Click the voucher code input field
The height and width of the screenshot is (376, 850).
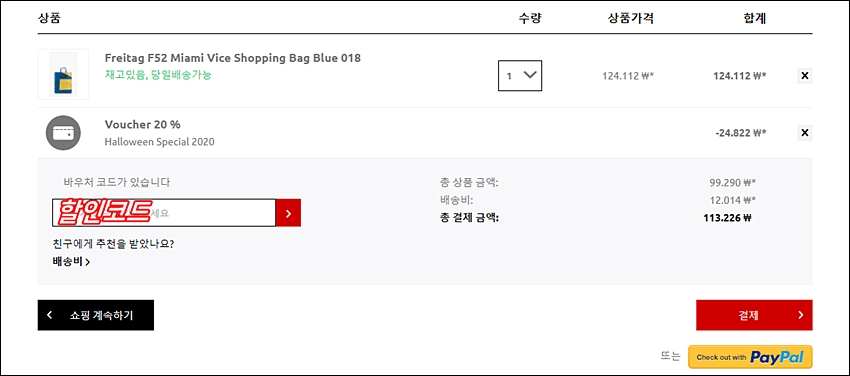[x=164, y=213]
